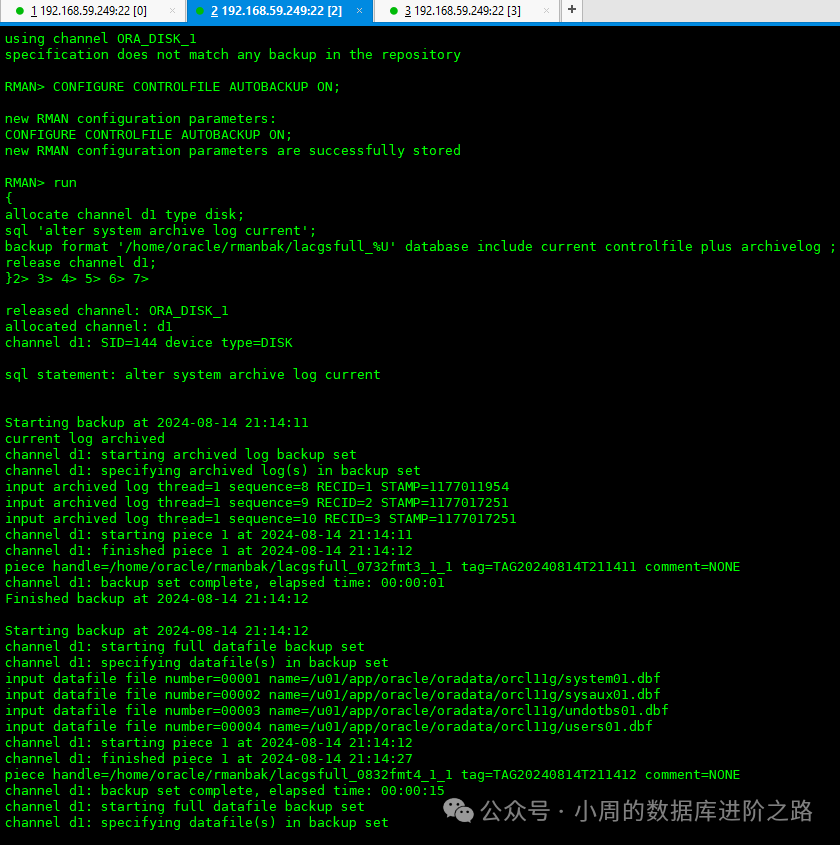This screenshot has width=840, height=845.
Task: Close tab 2 192.168.59.249:22 [2]
Action: click(x=359, y=11)
